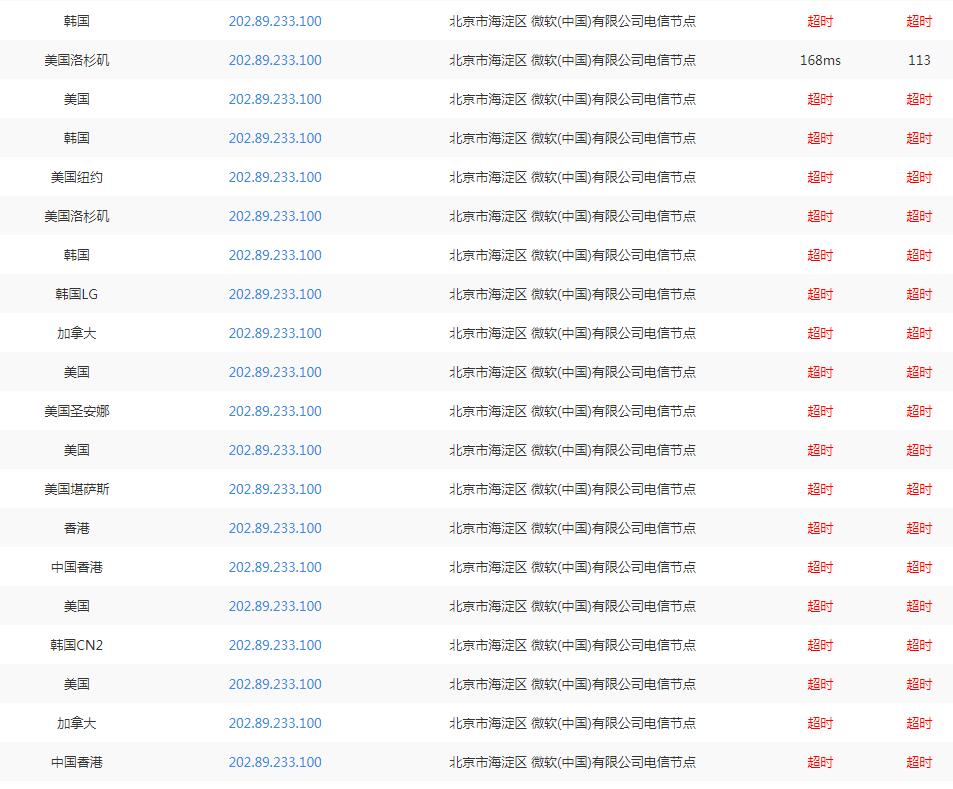The width and height of the screenshot is (953, 789).
Task: Click the 美国洛杉矶 label in the 168ms row
Action: (77, 60)
